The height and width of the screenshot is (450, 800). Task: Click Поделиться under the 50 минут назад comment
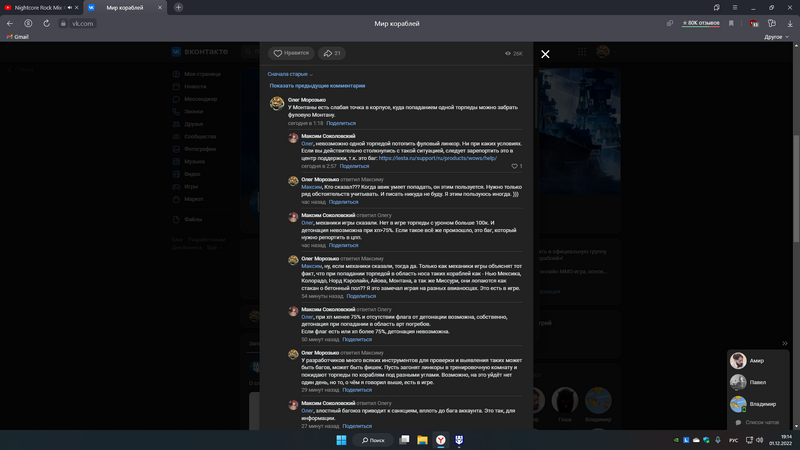pos(357,339)
